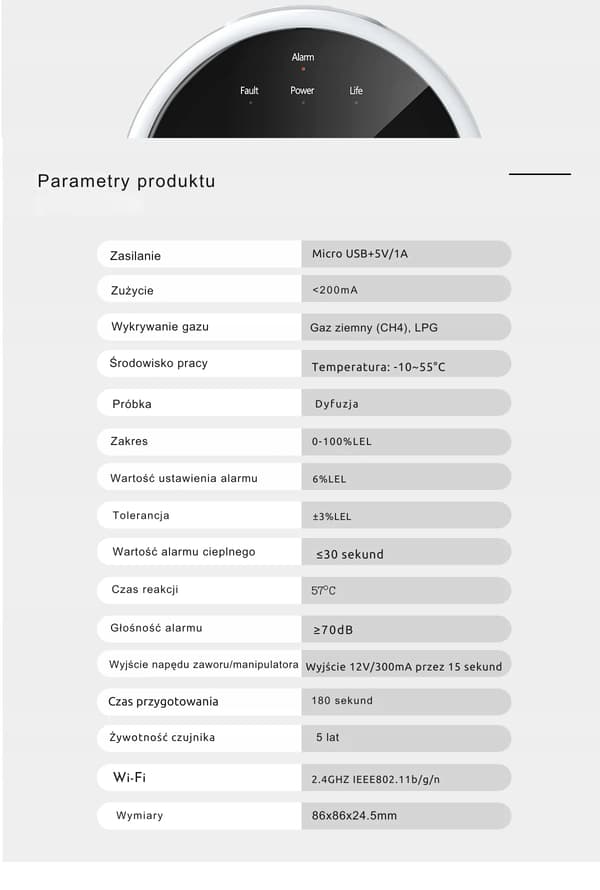Click the 180 sekund value
This screenshot has height=890, width=600.
[x=342, y=700]
